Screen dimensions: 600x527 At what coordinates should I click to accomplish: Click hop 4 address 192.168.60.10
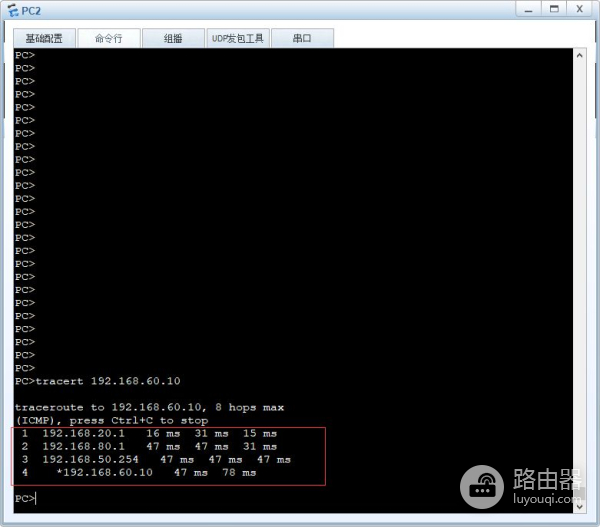click(x=108, y=472)
